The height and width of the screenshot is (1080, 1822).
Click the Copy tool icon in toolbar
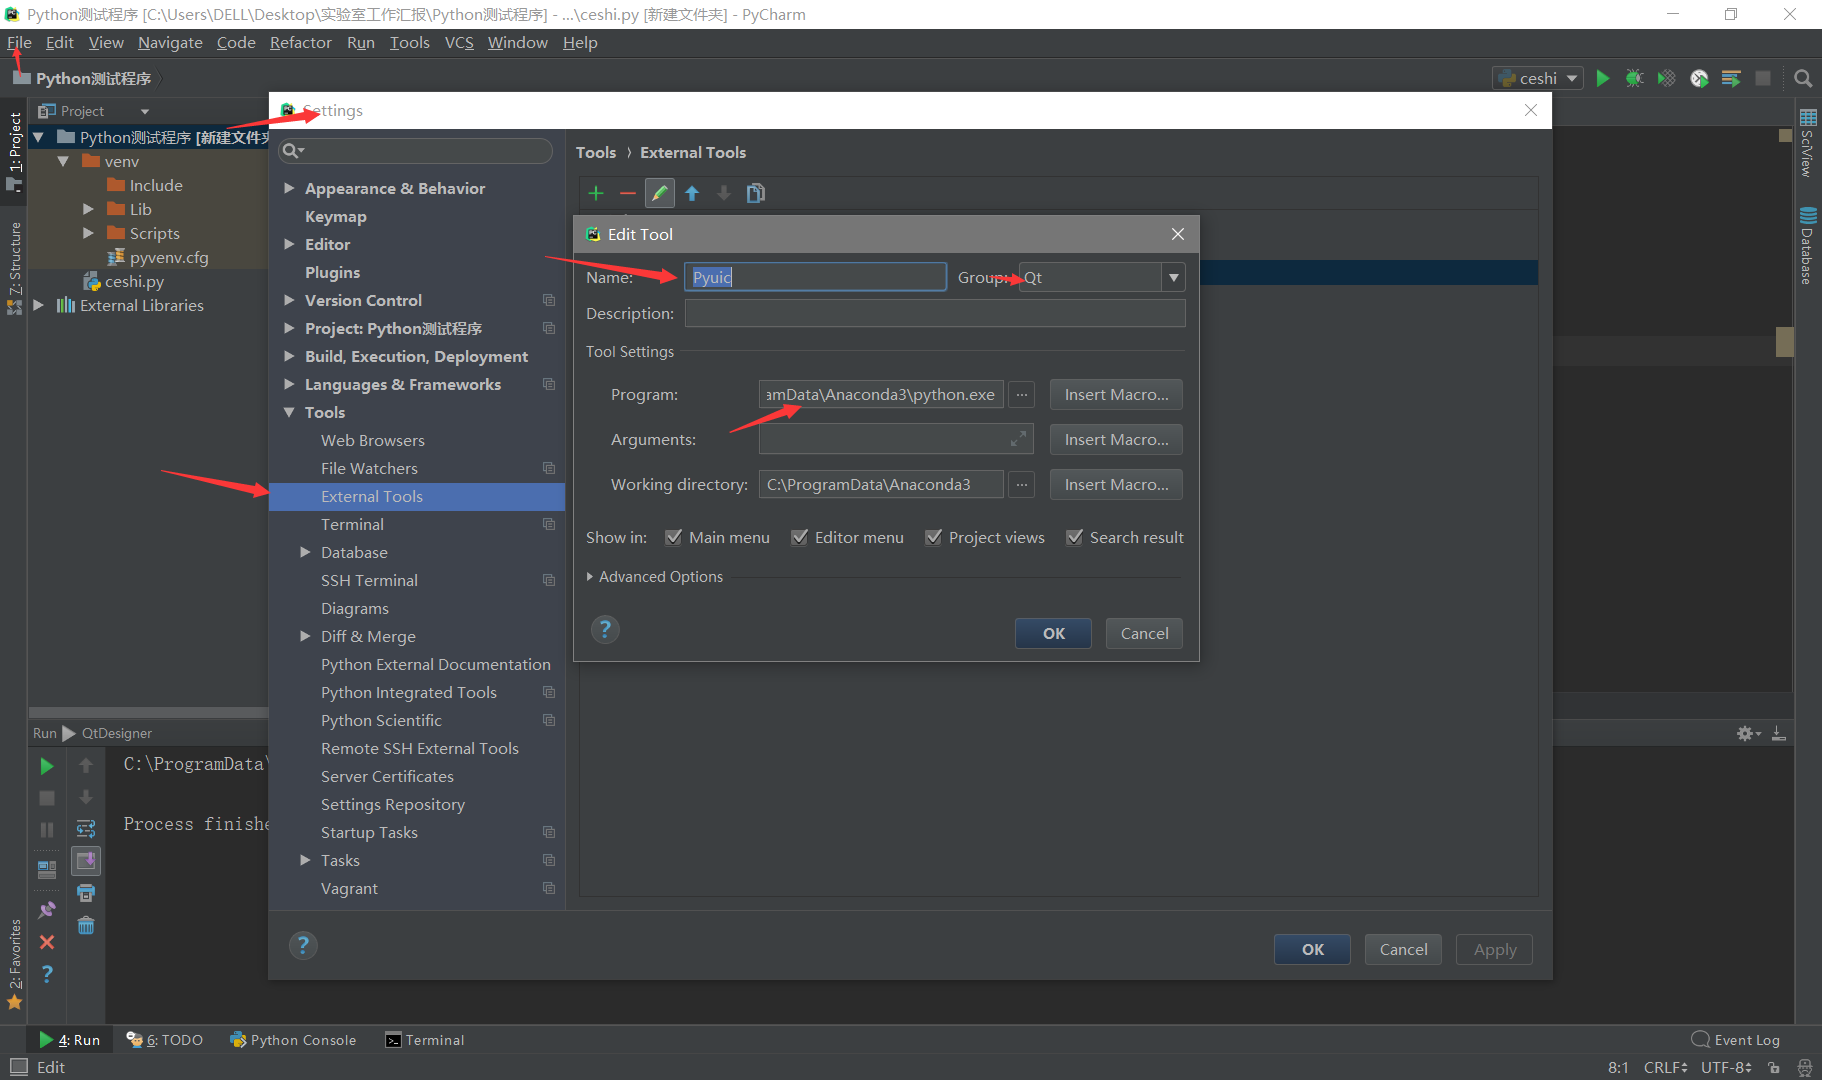(756, 193)
